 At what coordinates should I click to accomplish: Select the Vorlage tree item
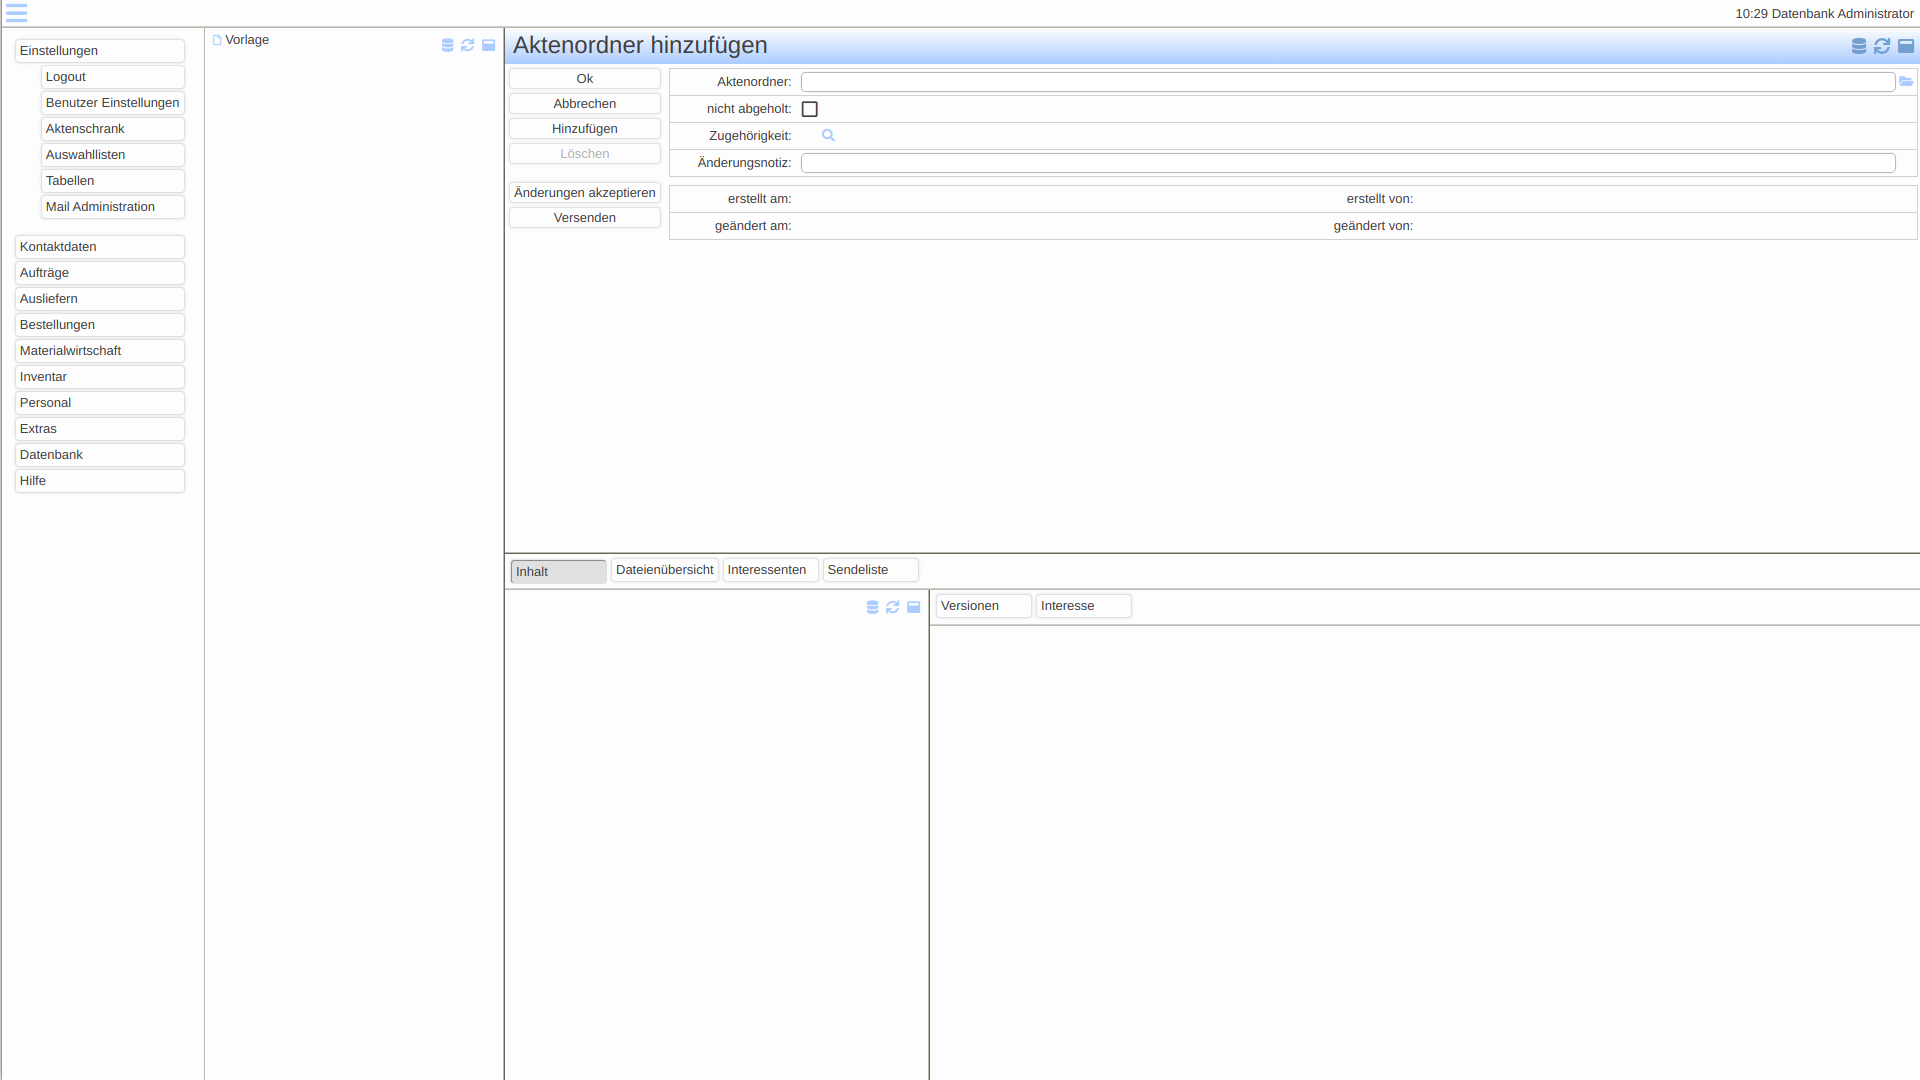point(247,40)
